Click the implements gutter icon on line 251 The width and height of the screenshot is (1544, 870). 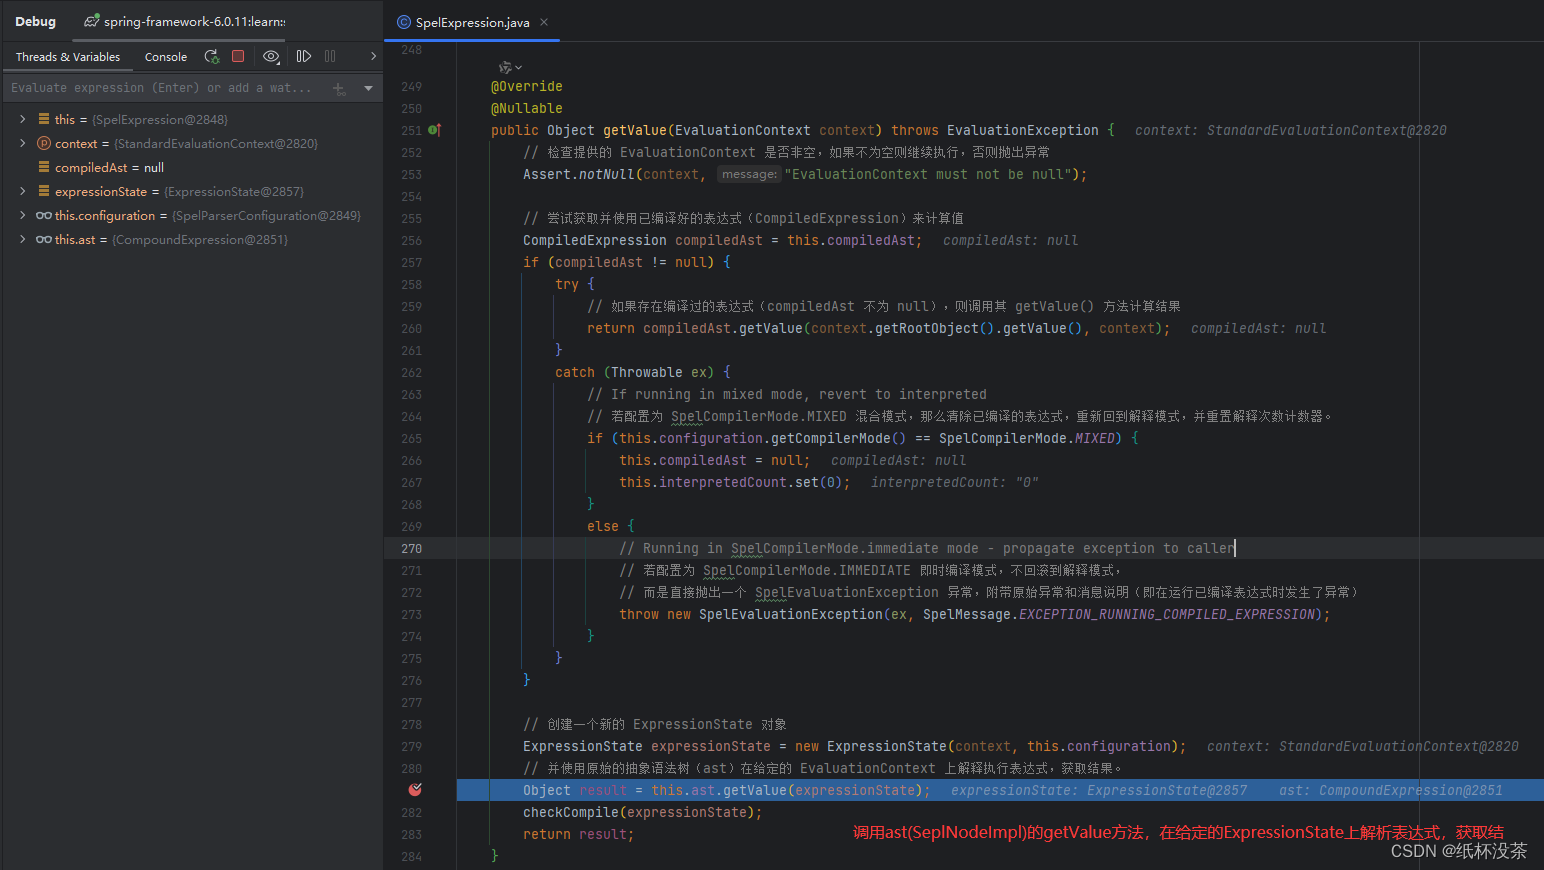point(435,130)
